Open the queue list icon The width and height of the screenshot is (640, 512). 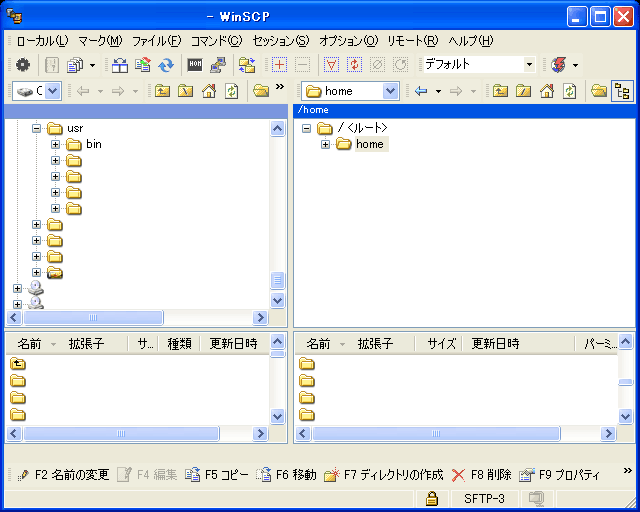tap(75, 65)
